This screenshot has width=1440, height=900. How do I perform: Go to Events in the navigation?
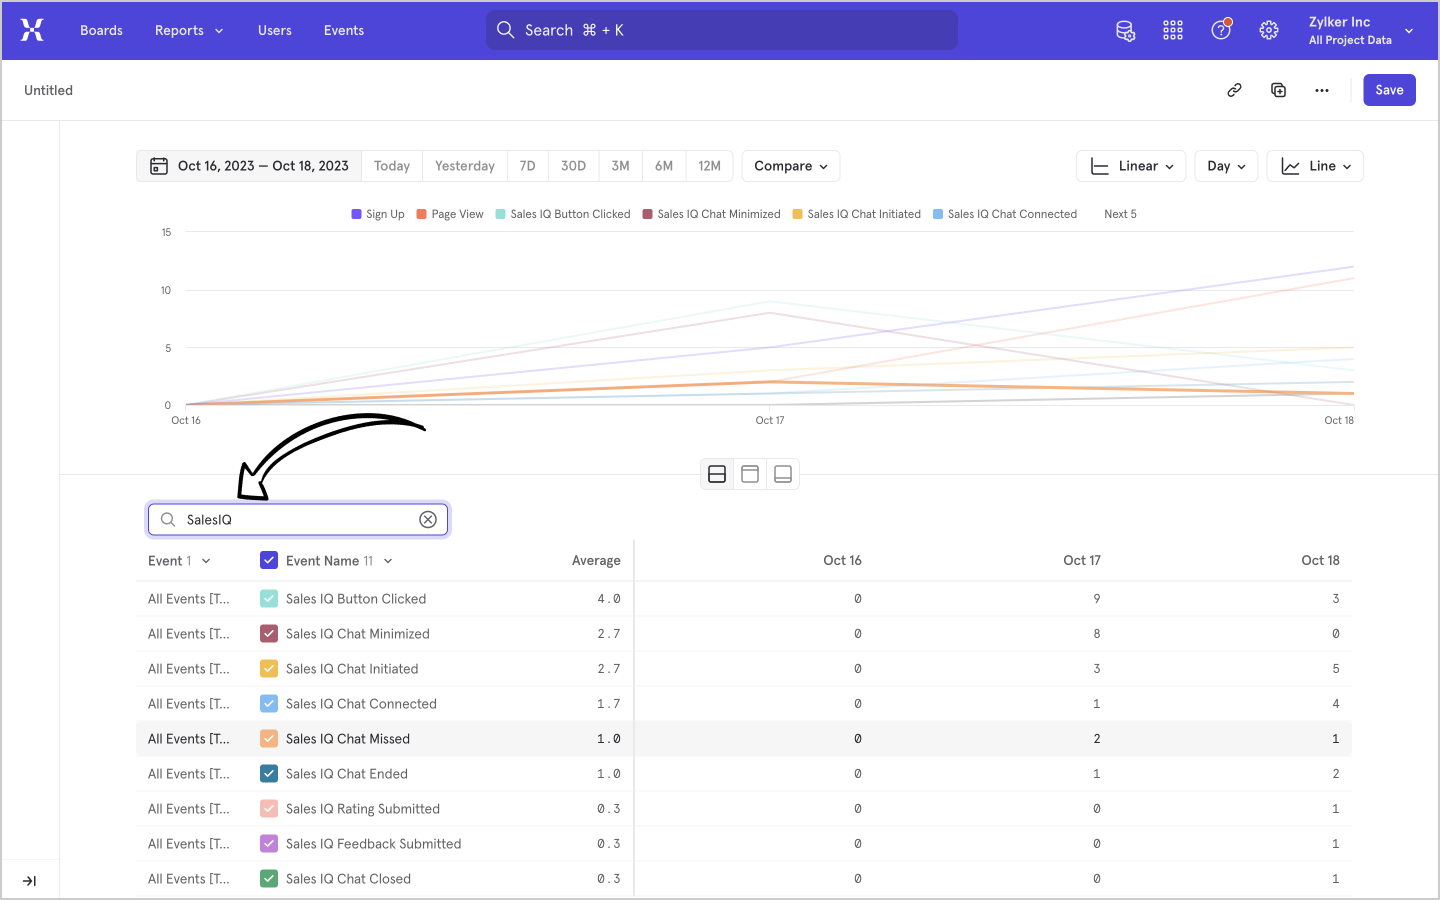pos(344,30)
